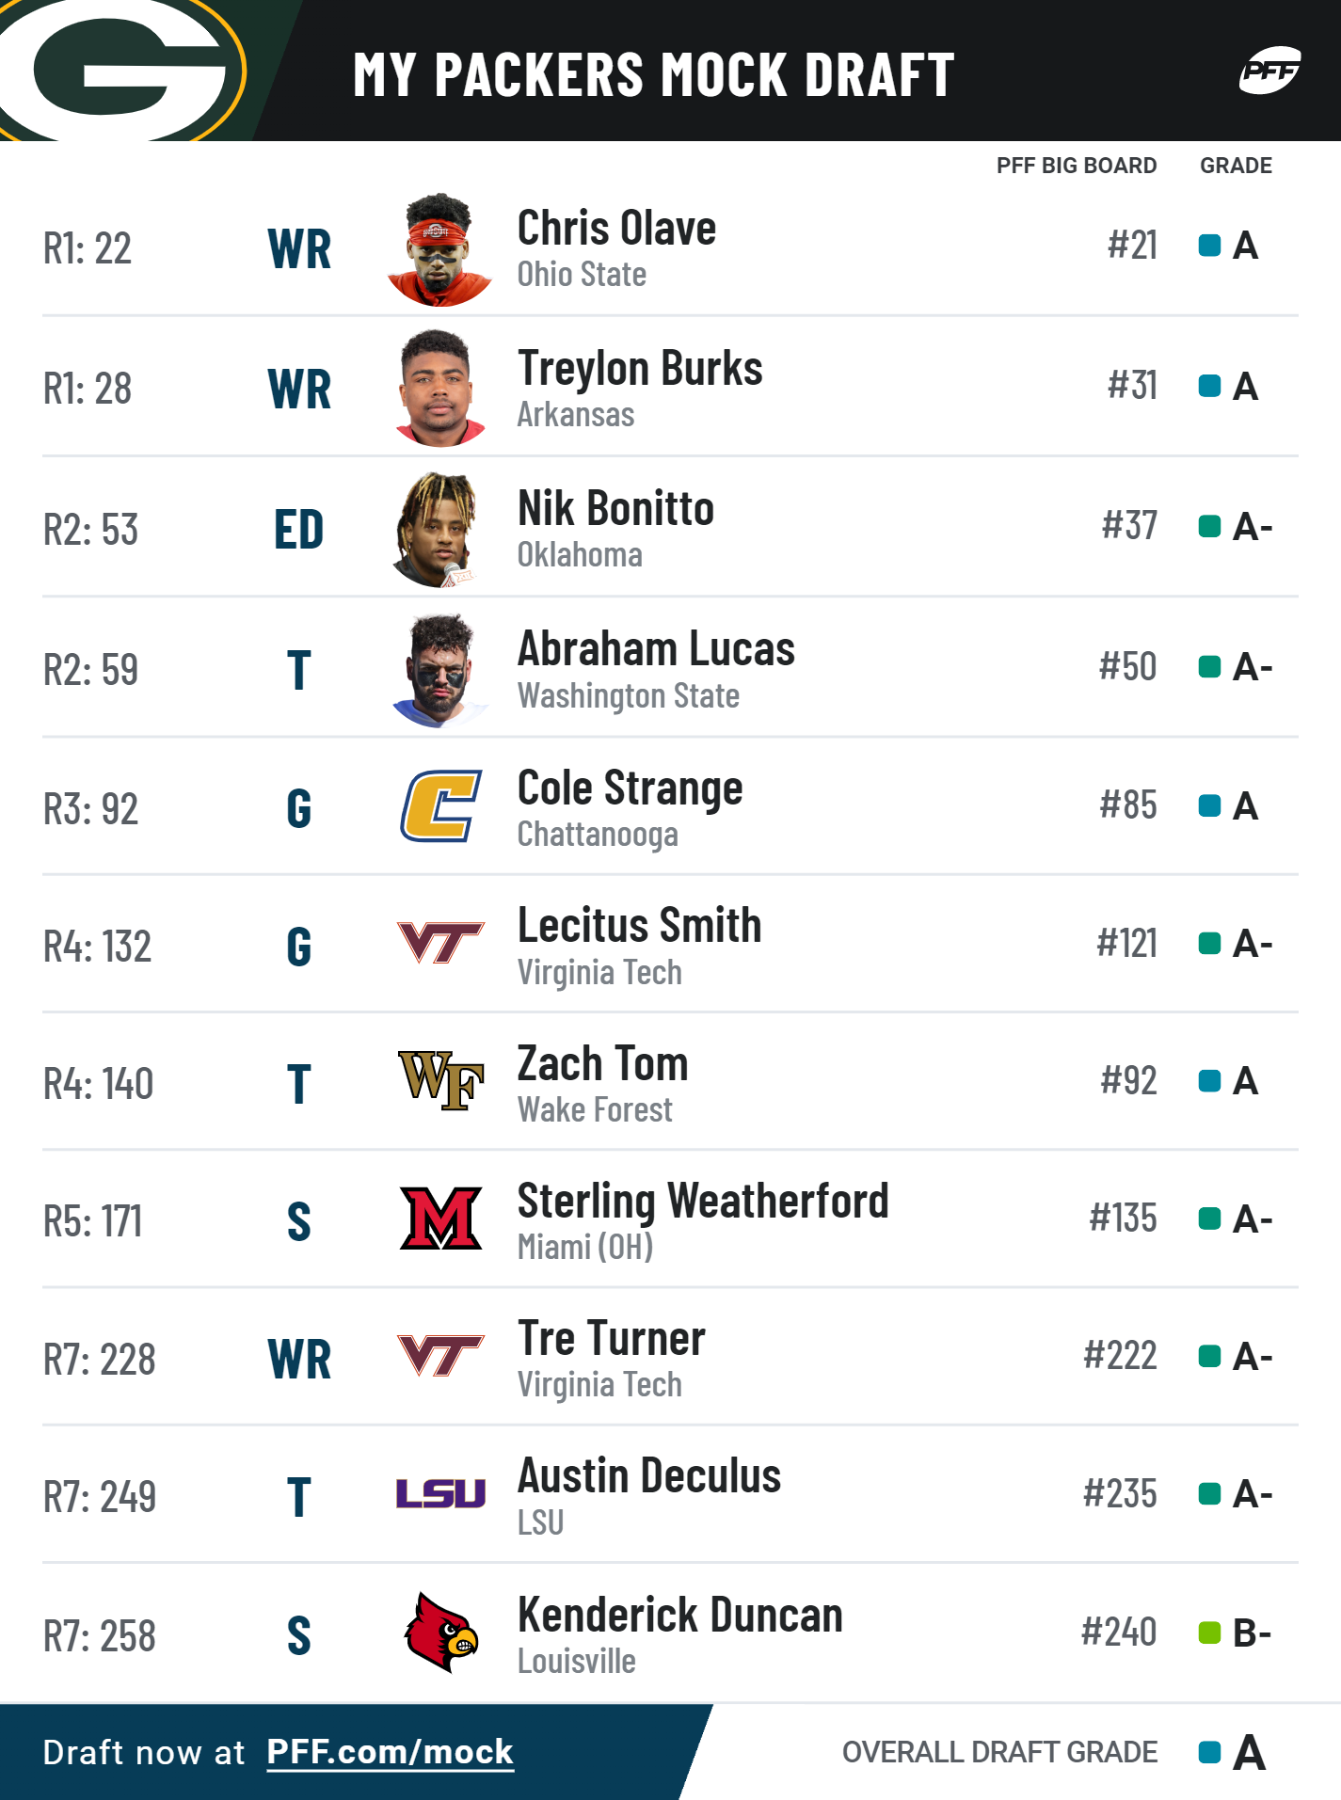Click the Virginia Tech logo beside Lecitus Smith

(x=441, y=943)
